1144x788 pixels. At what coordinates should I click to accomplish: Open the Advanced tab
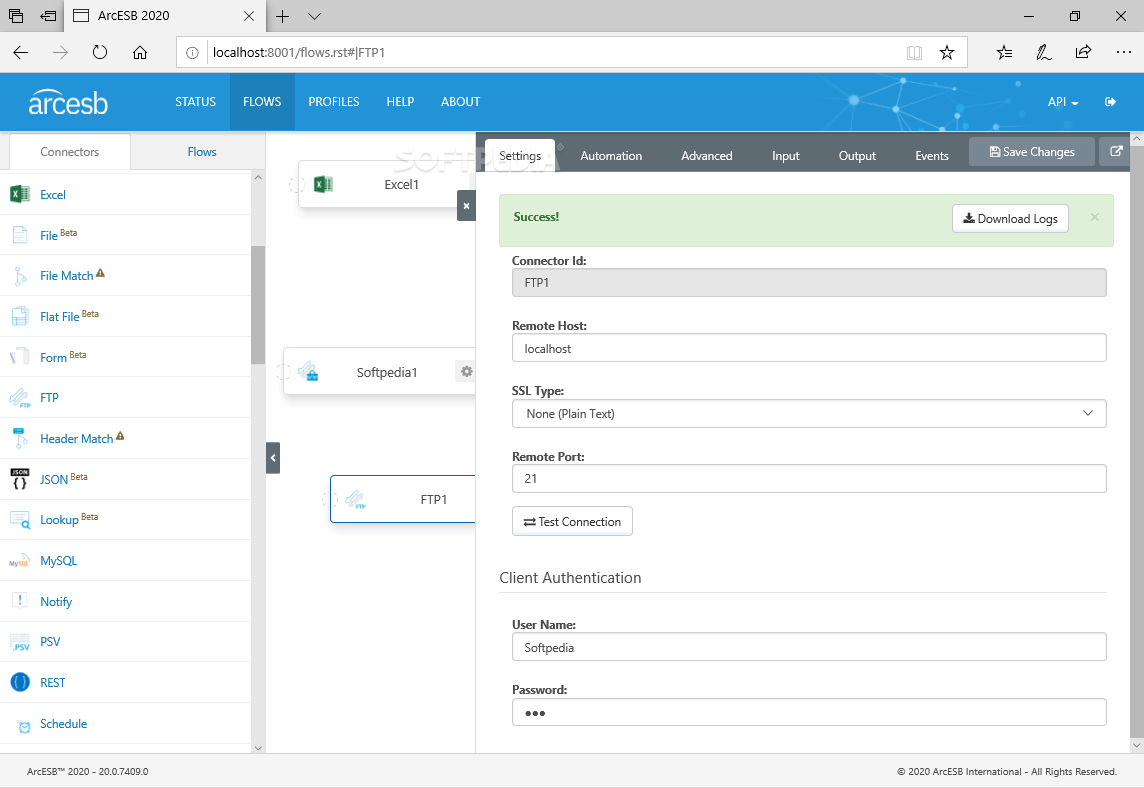pos(706,155)
